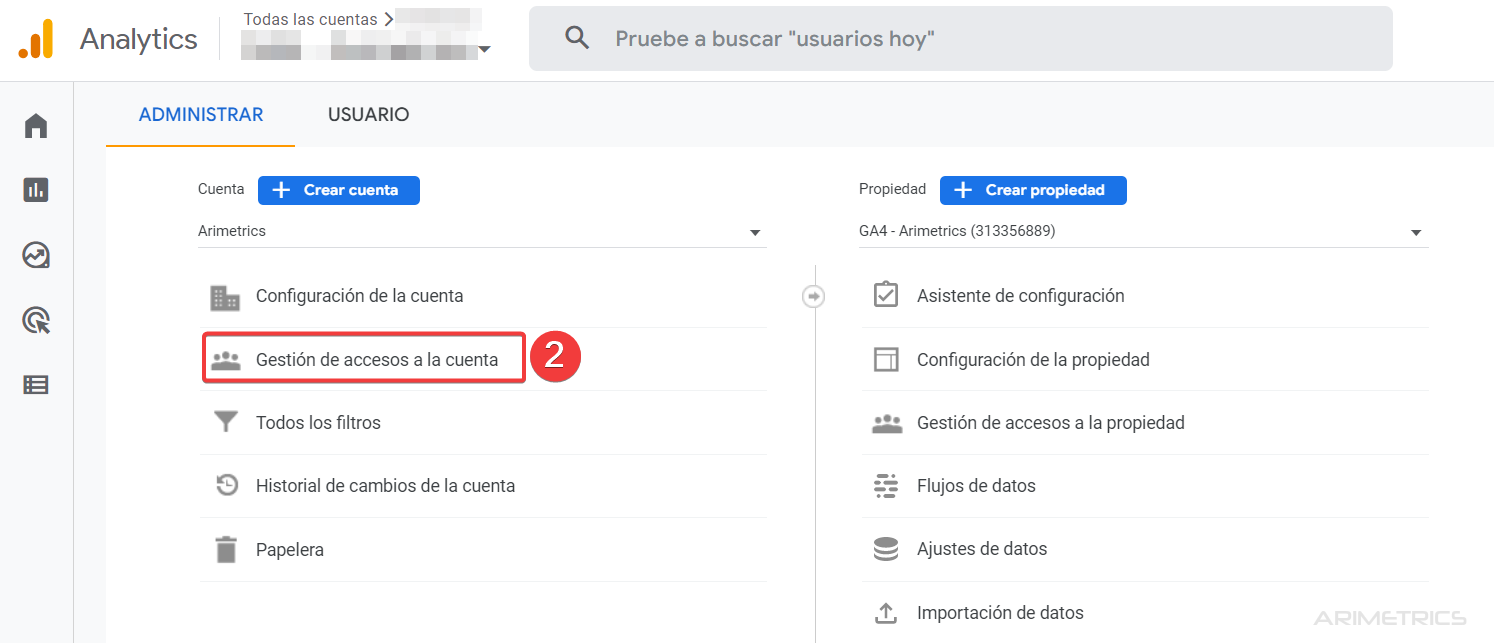Switch to the USUARIO tab

pos(368,114)
